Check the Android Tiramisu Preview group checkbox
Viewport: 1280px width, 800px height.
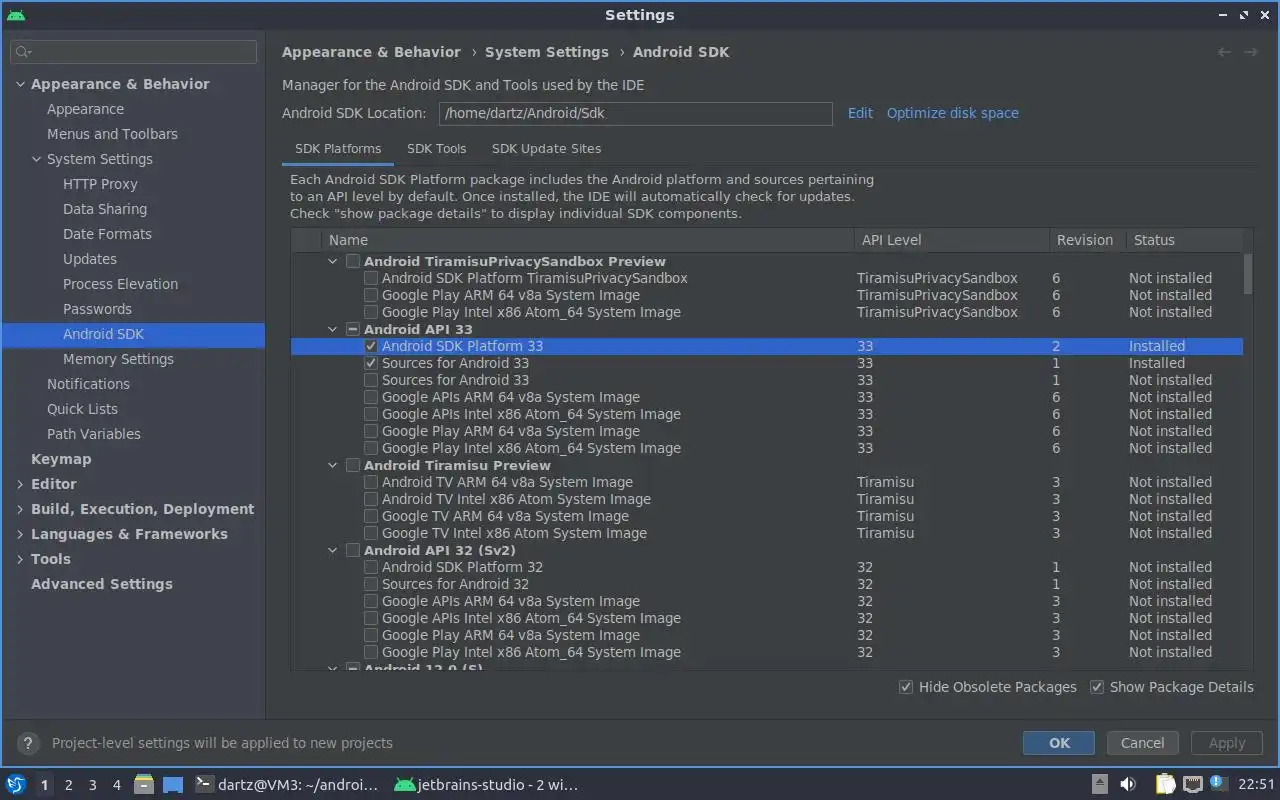[x=353, y=465]
